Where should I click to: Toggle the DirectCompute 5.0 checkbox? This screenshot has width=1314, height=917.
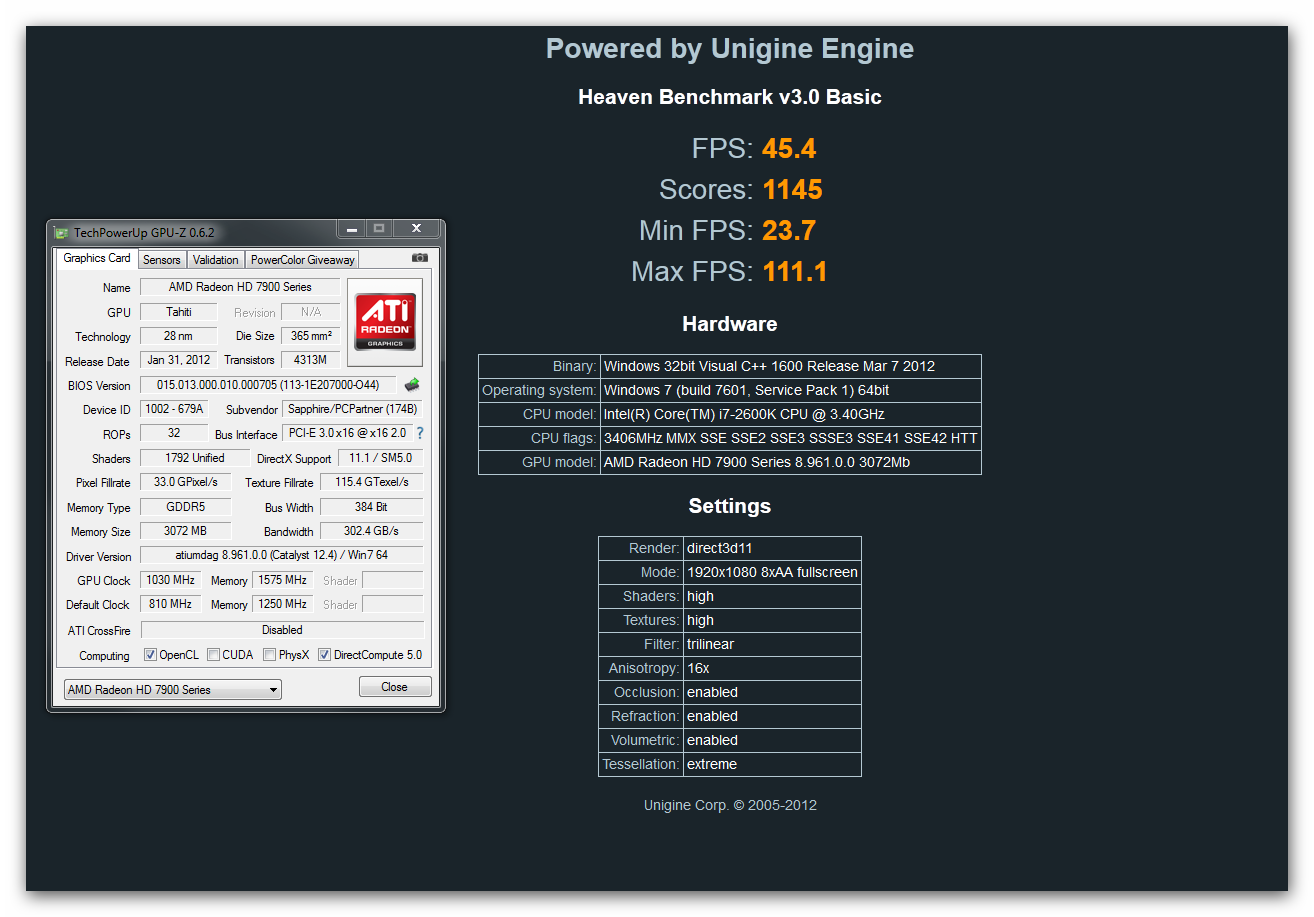point(324,655)
